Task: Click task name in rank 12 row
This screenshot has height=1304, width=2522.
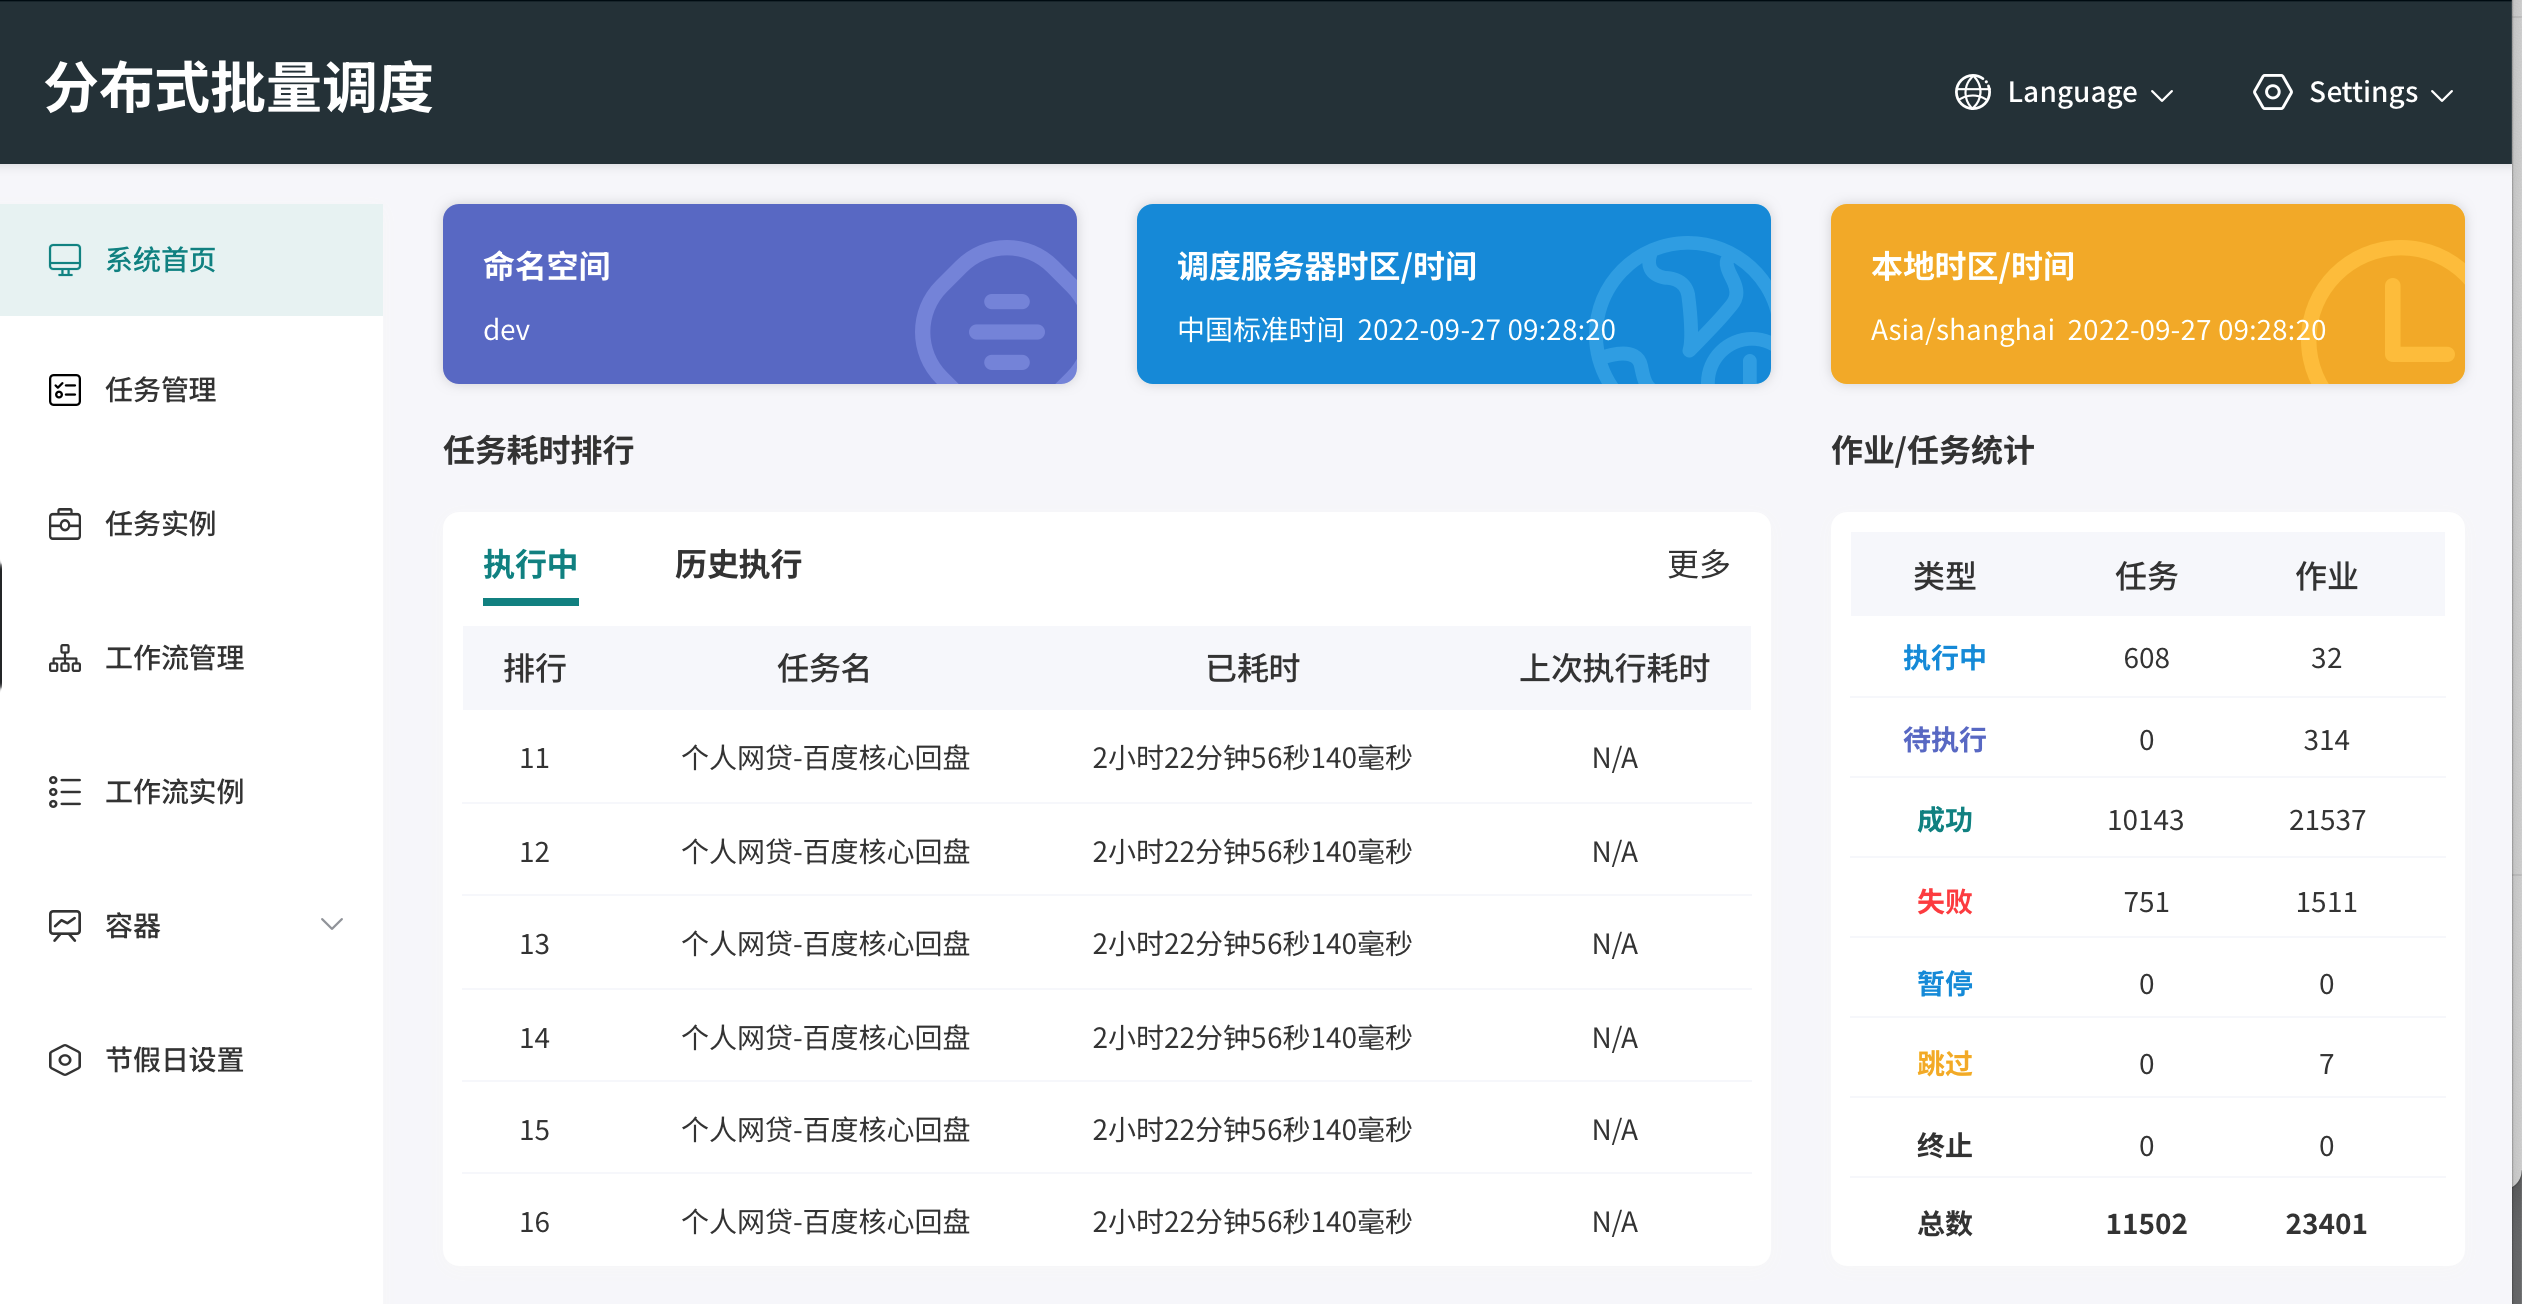Action: click(x=826, y=852)
